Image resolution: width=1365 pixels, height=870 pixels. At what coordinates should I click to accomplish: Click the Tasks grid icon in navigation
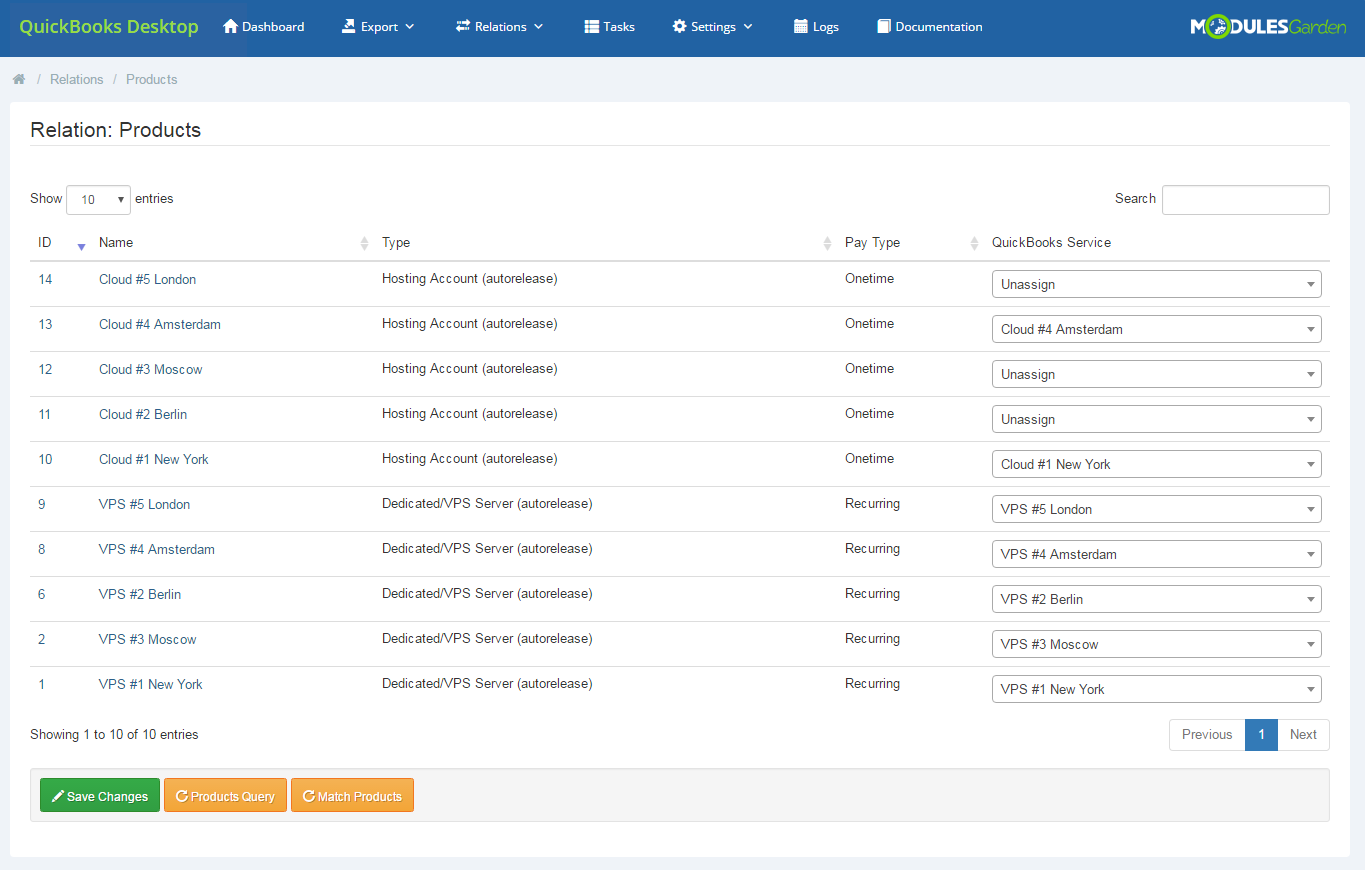click(x=590, y=26)
